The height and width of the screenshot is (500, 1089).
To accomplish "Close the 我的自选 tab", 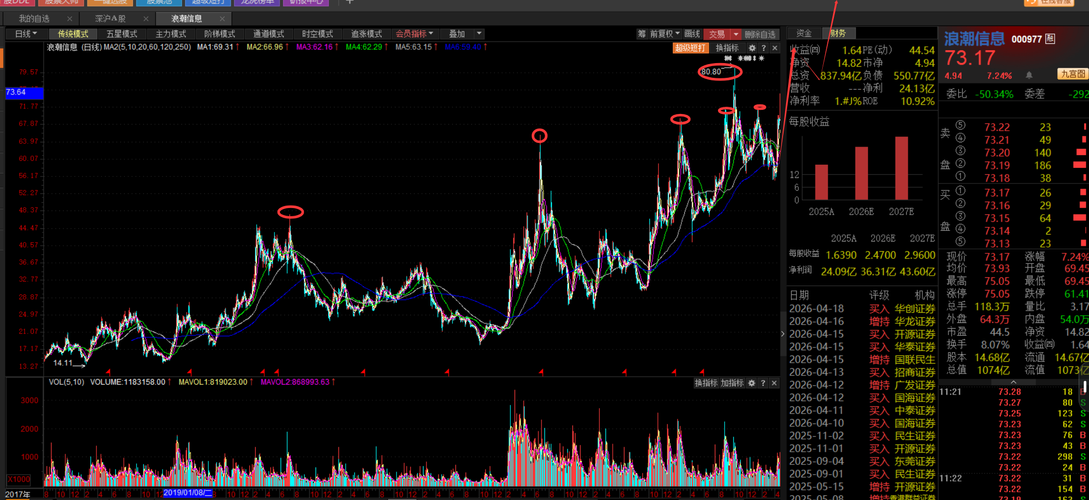I will point(71,19).
